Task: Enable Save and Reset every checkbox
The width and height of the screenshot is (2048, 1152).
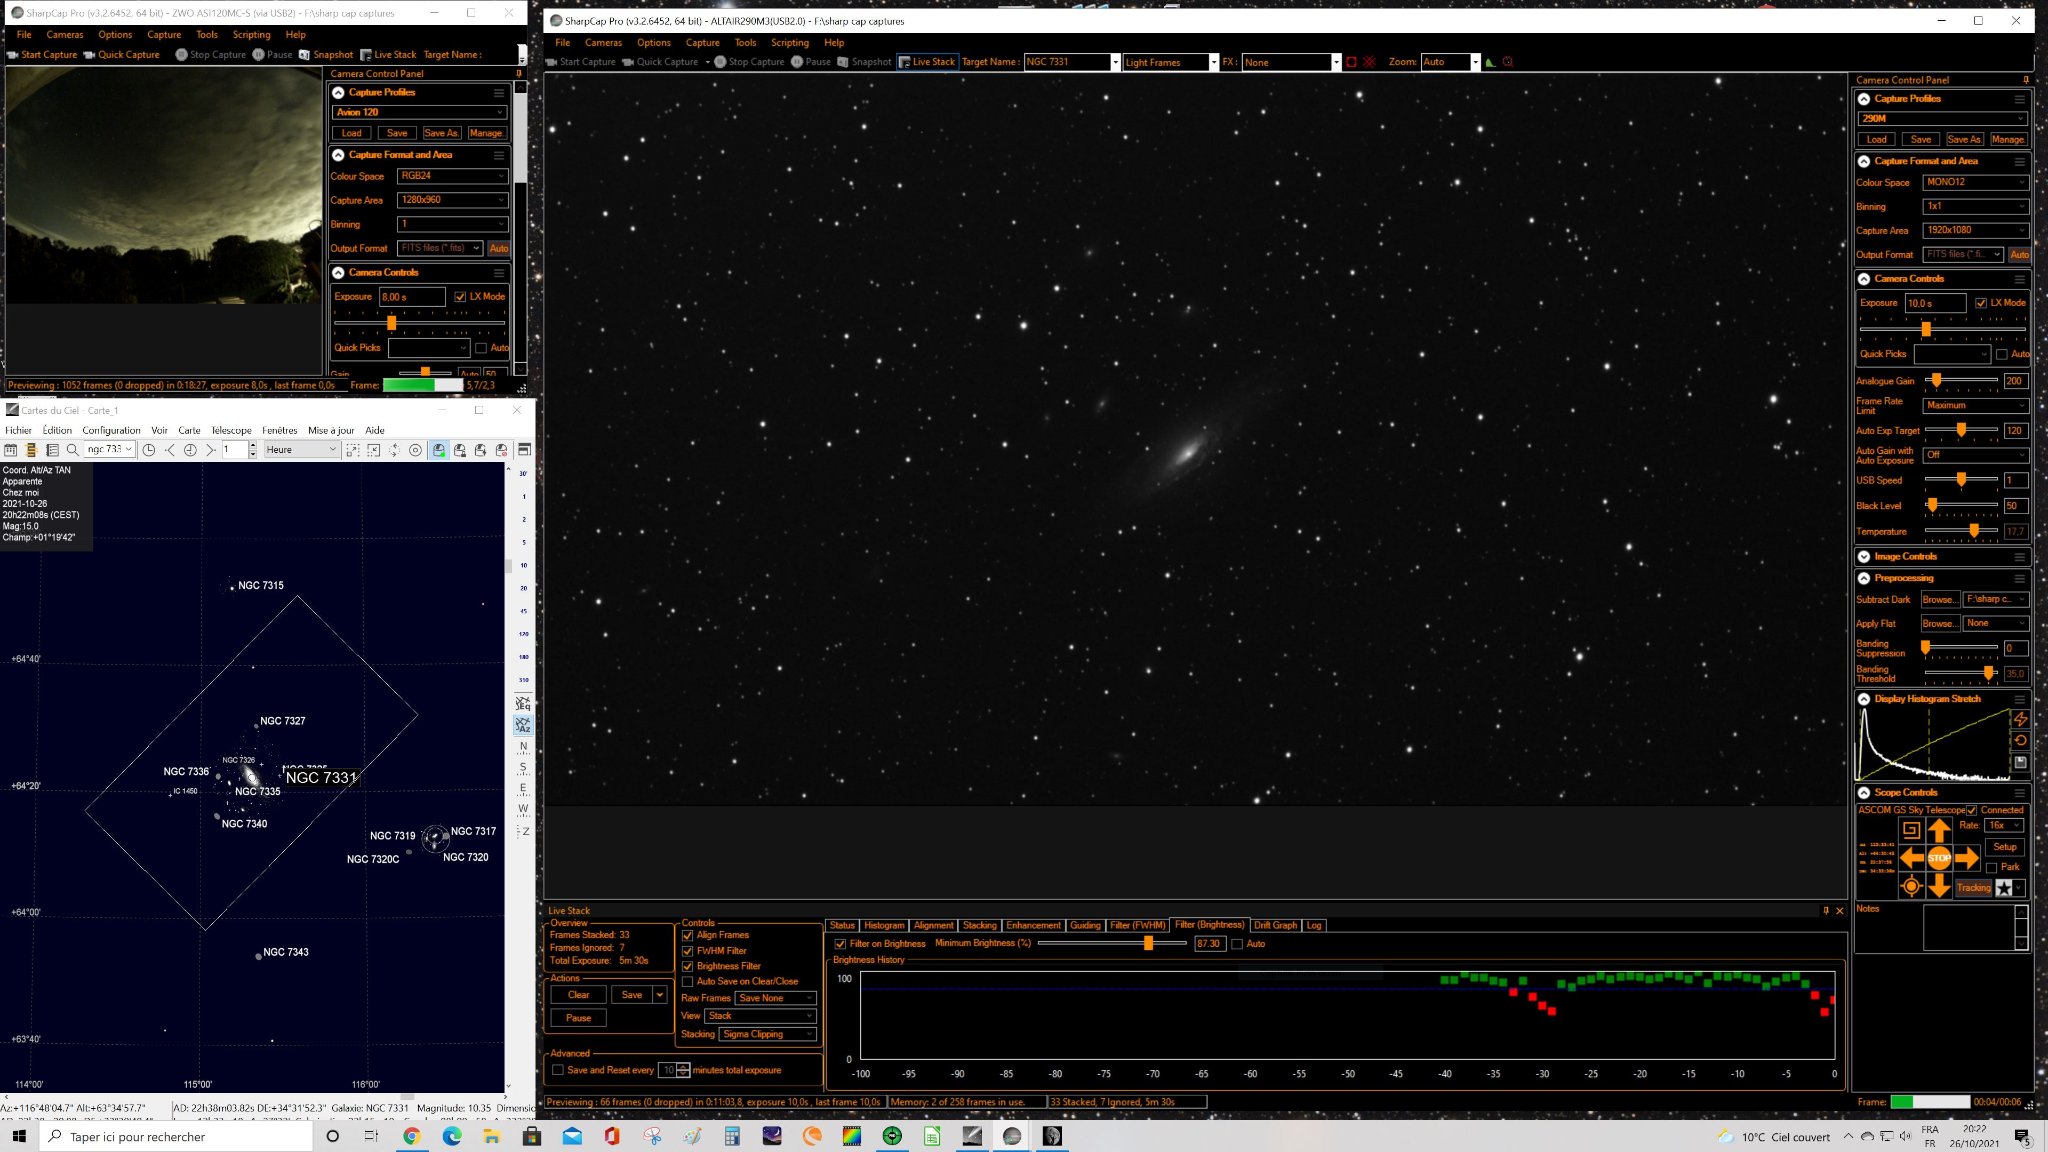Action: (x=558, y=1070)
